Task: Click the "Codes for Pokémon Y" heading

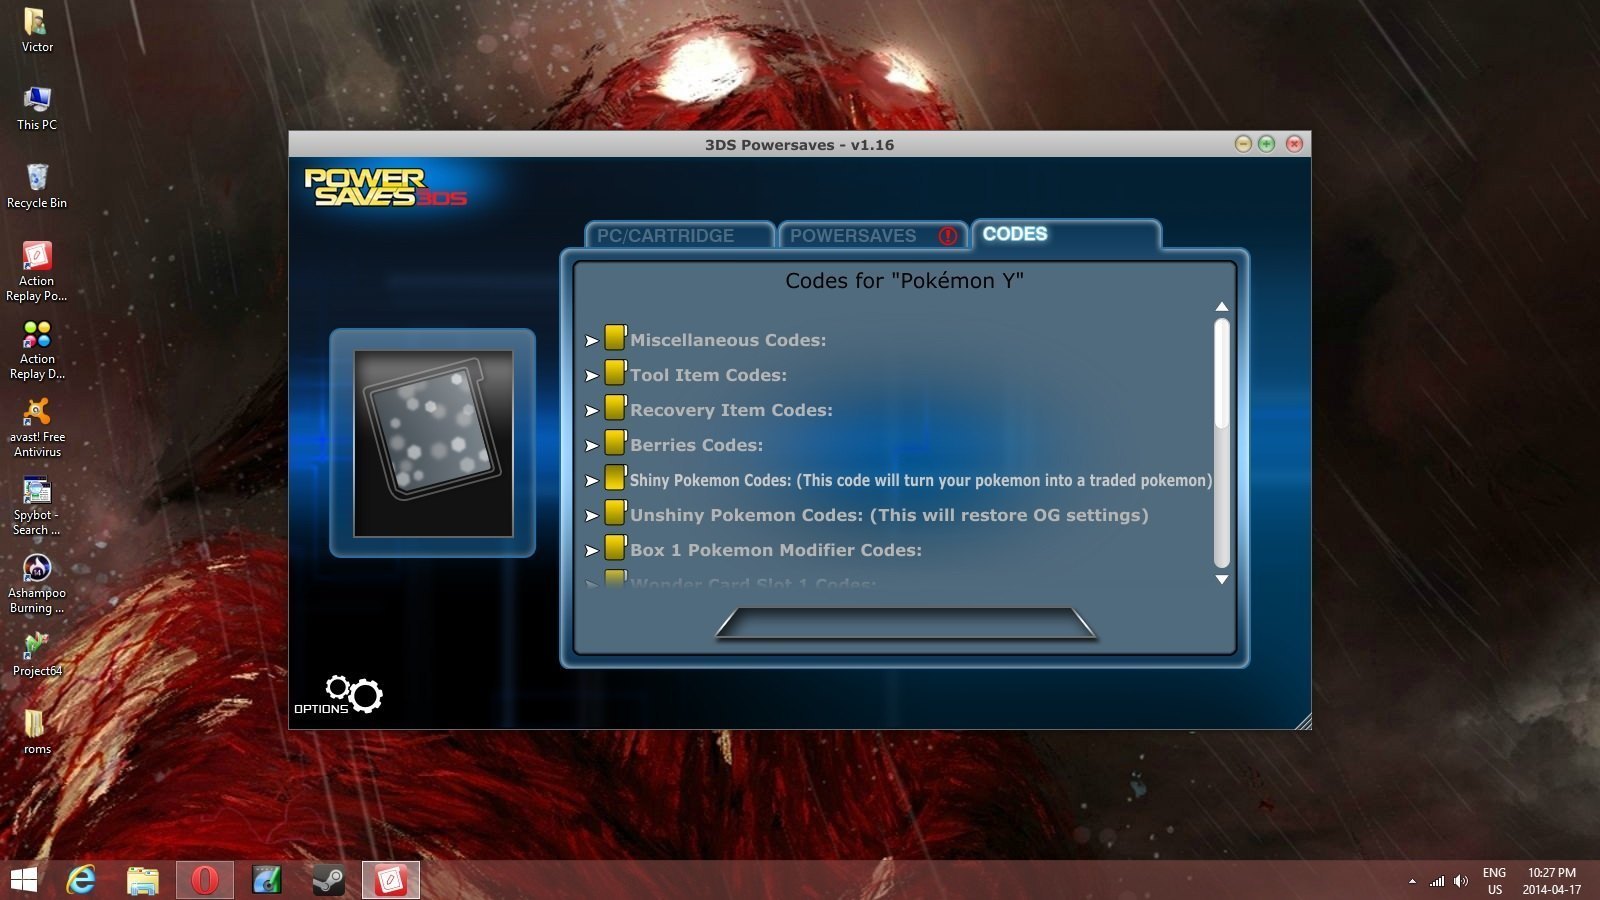Action: click(x=904, y=281)
